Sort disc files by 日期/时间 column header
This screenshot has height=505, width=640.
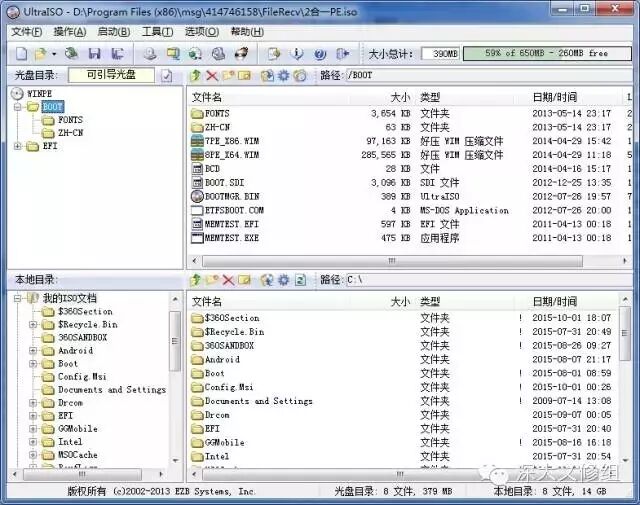(554, 97)
